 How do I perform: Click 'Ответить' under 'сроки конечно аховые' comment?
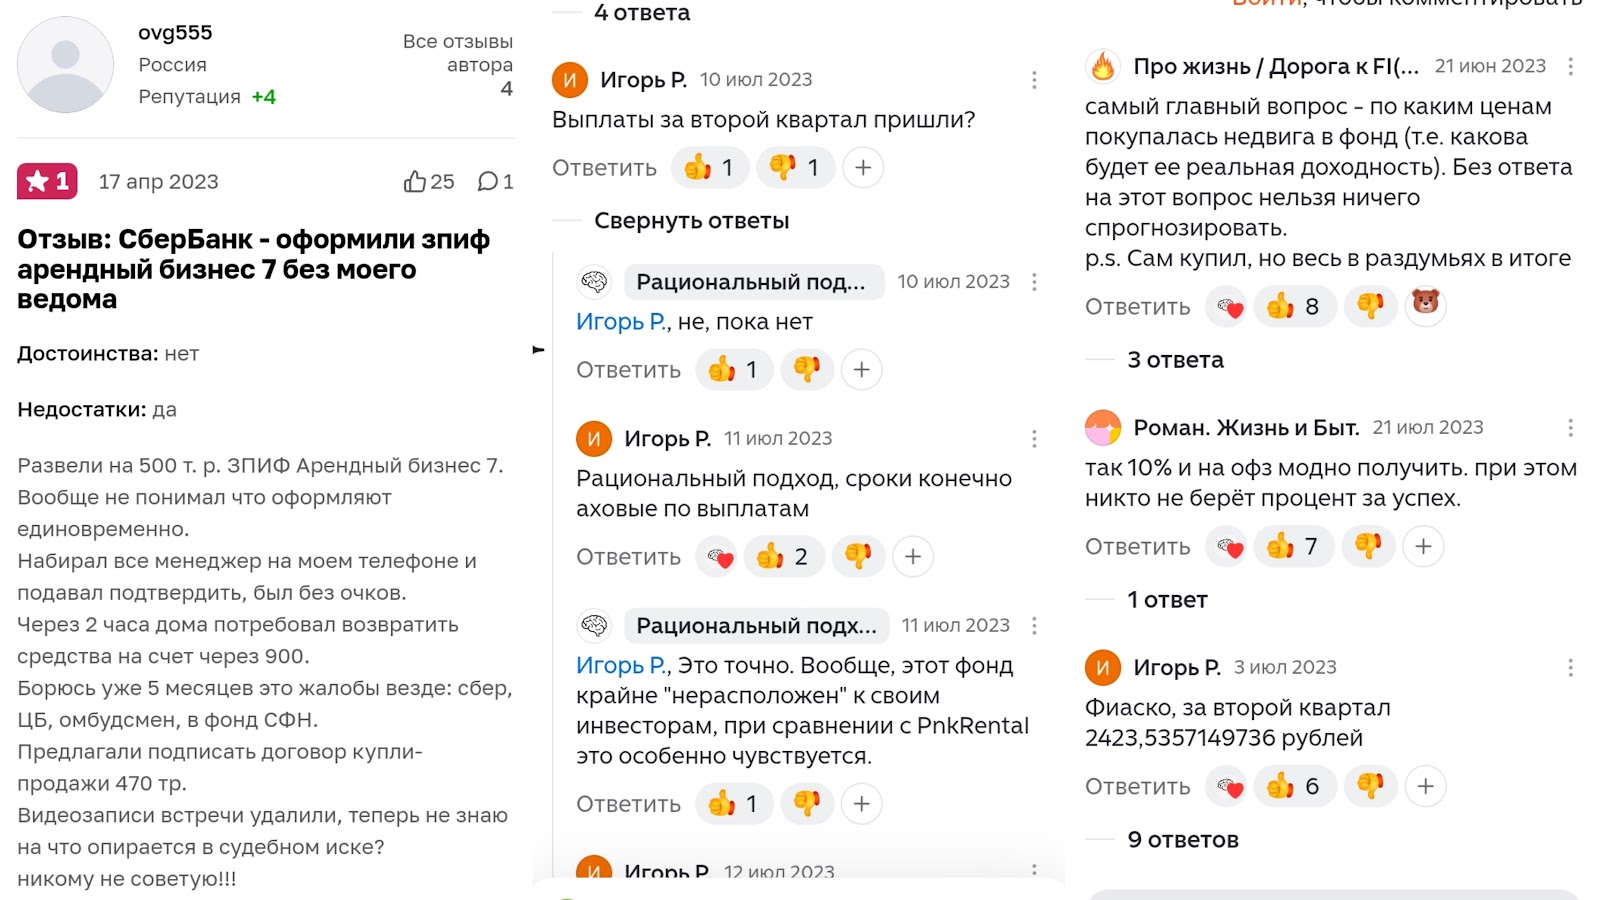[x=628, y=557]
